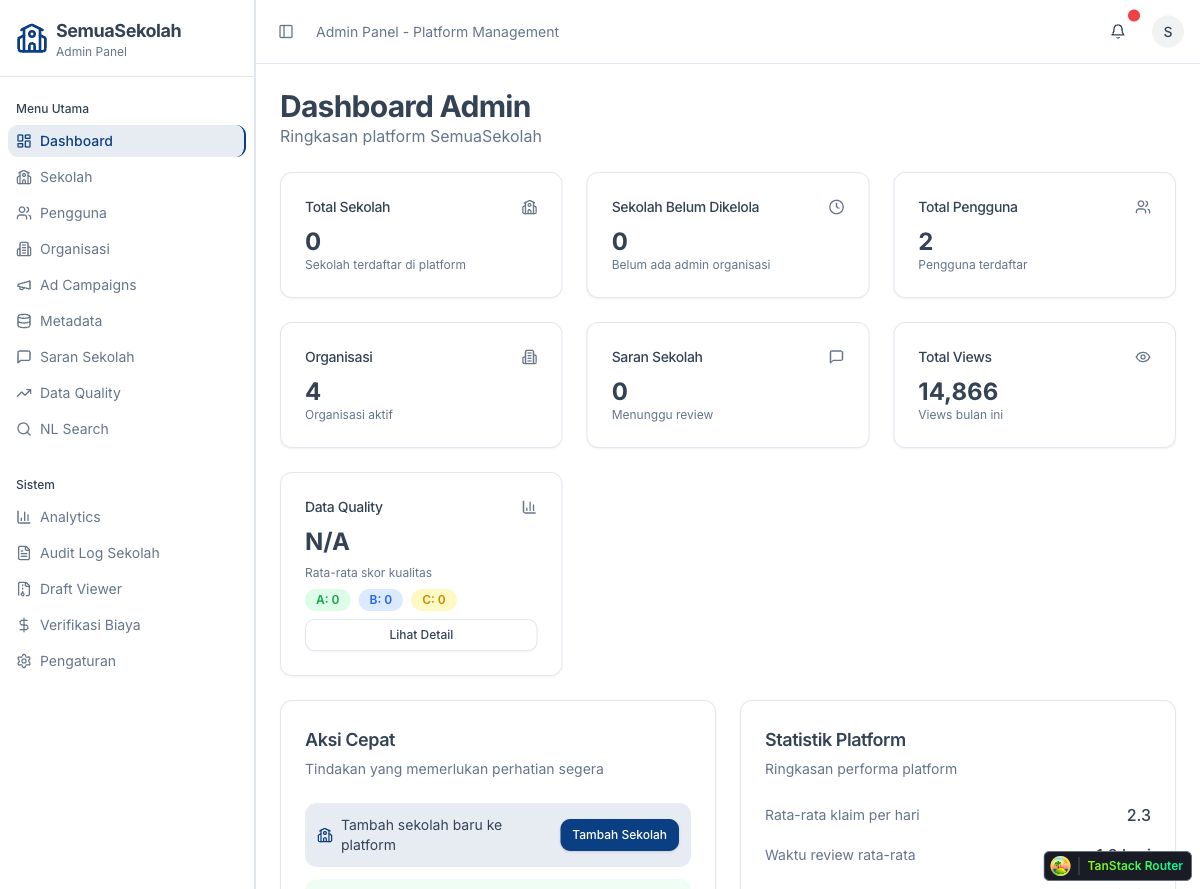The image size is (1200, 889).
Task: Click the Analytics bar chart icon in sidebar
Action: [x=24, y=517]
